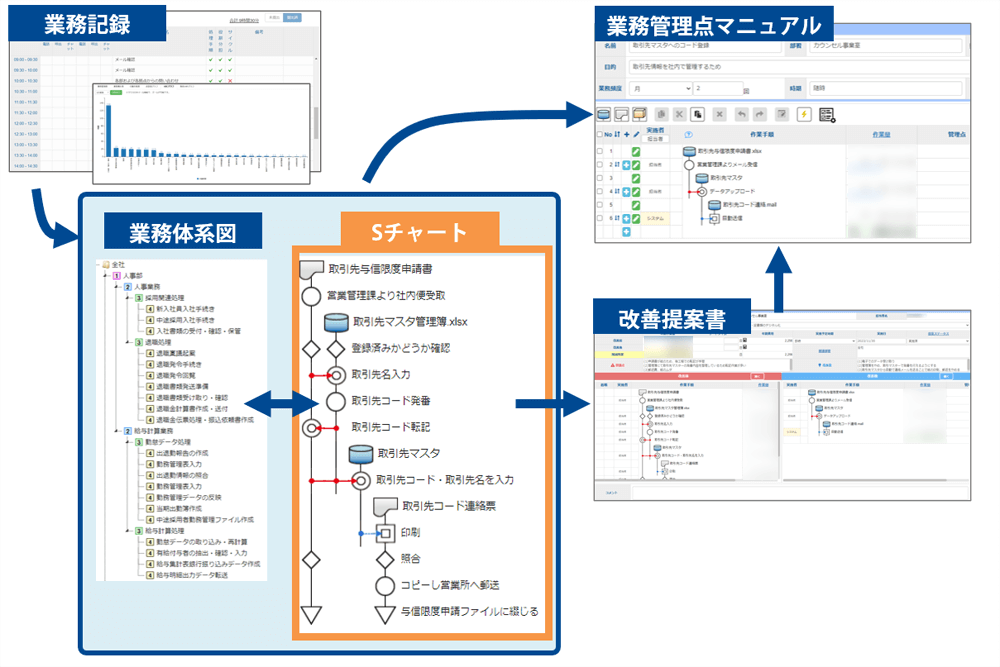Viewport: 1000px width, 667px height.
Task: Toggle the select-all checkbox beside No header
Action: (600, 133)
